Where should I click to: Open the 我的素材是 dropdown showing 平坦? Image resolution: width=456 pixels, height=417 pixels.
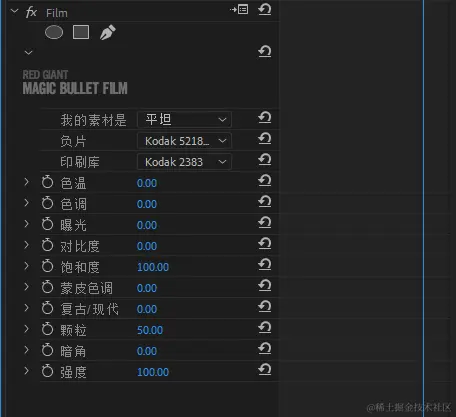pyautogui.click(x=184, y=120)
